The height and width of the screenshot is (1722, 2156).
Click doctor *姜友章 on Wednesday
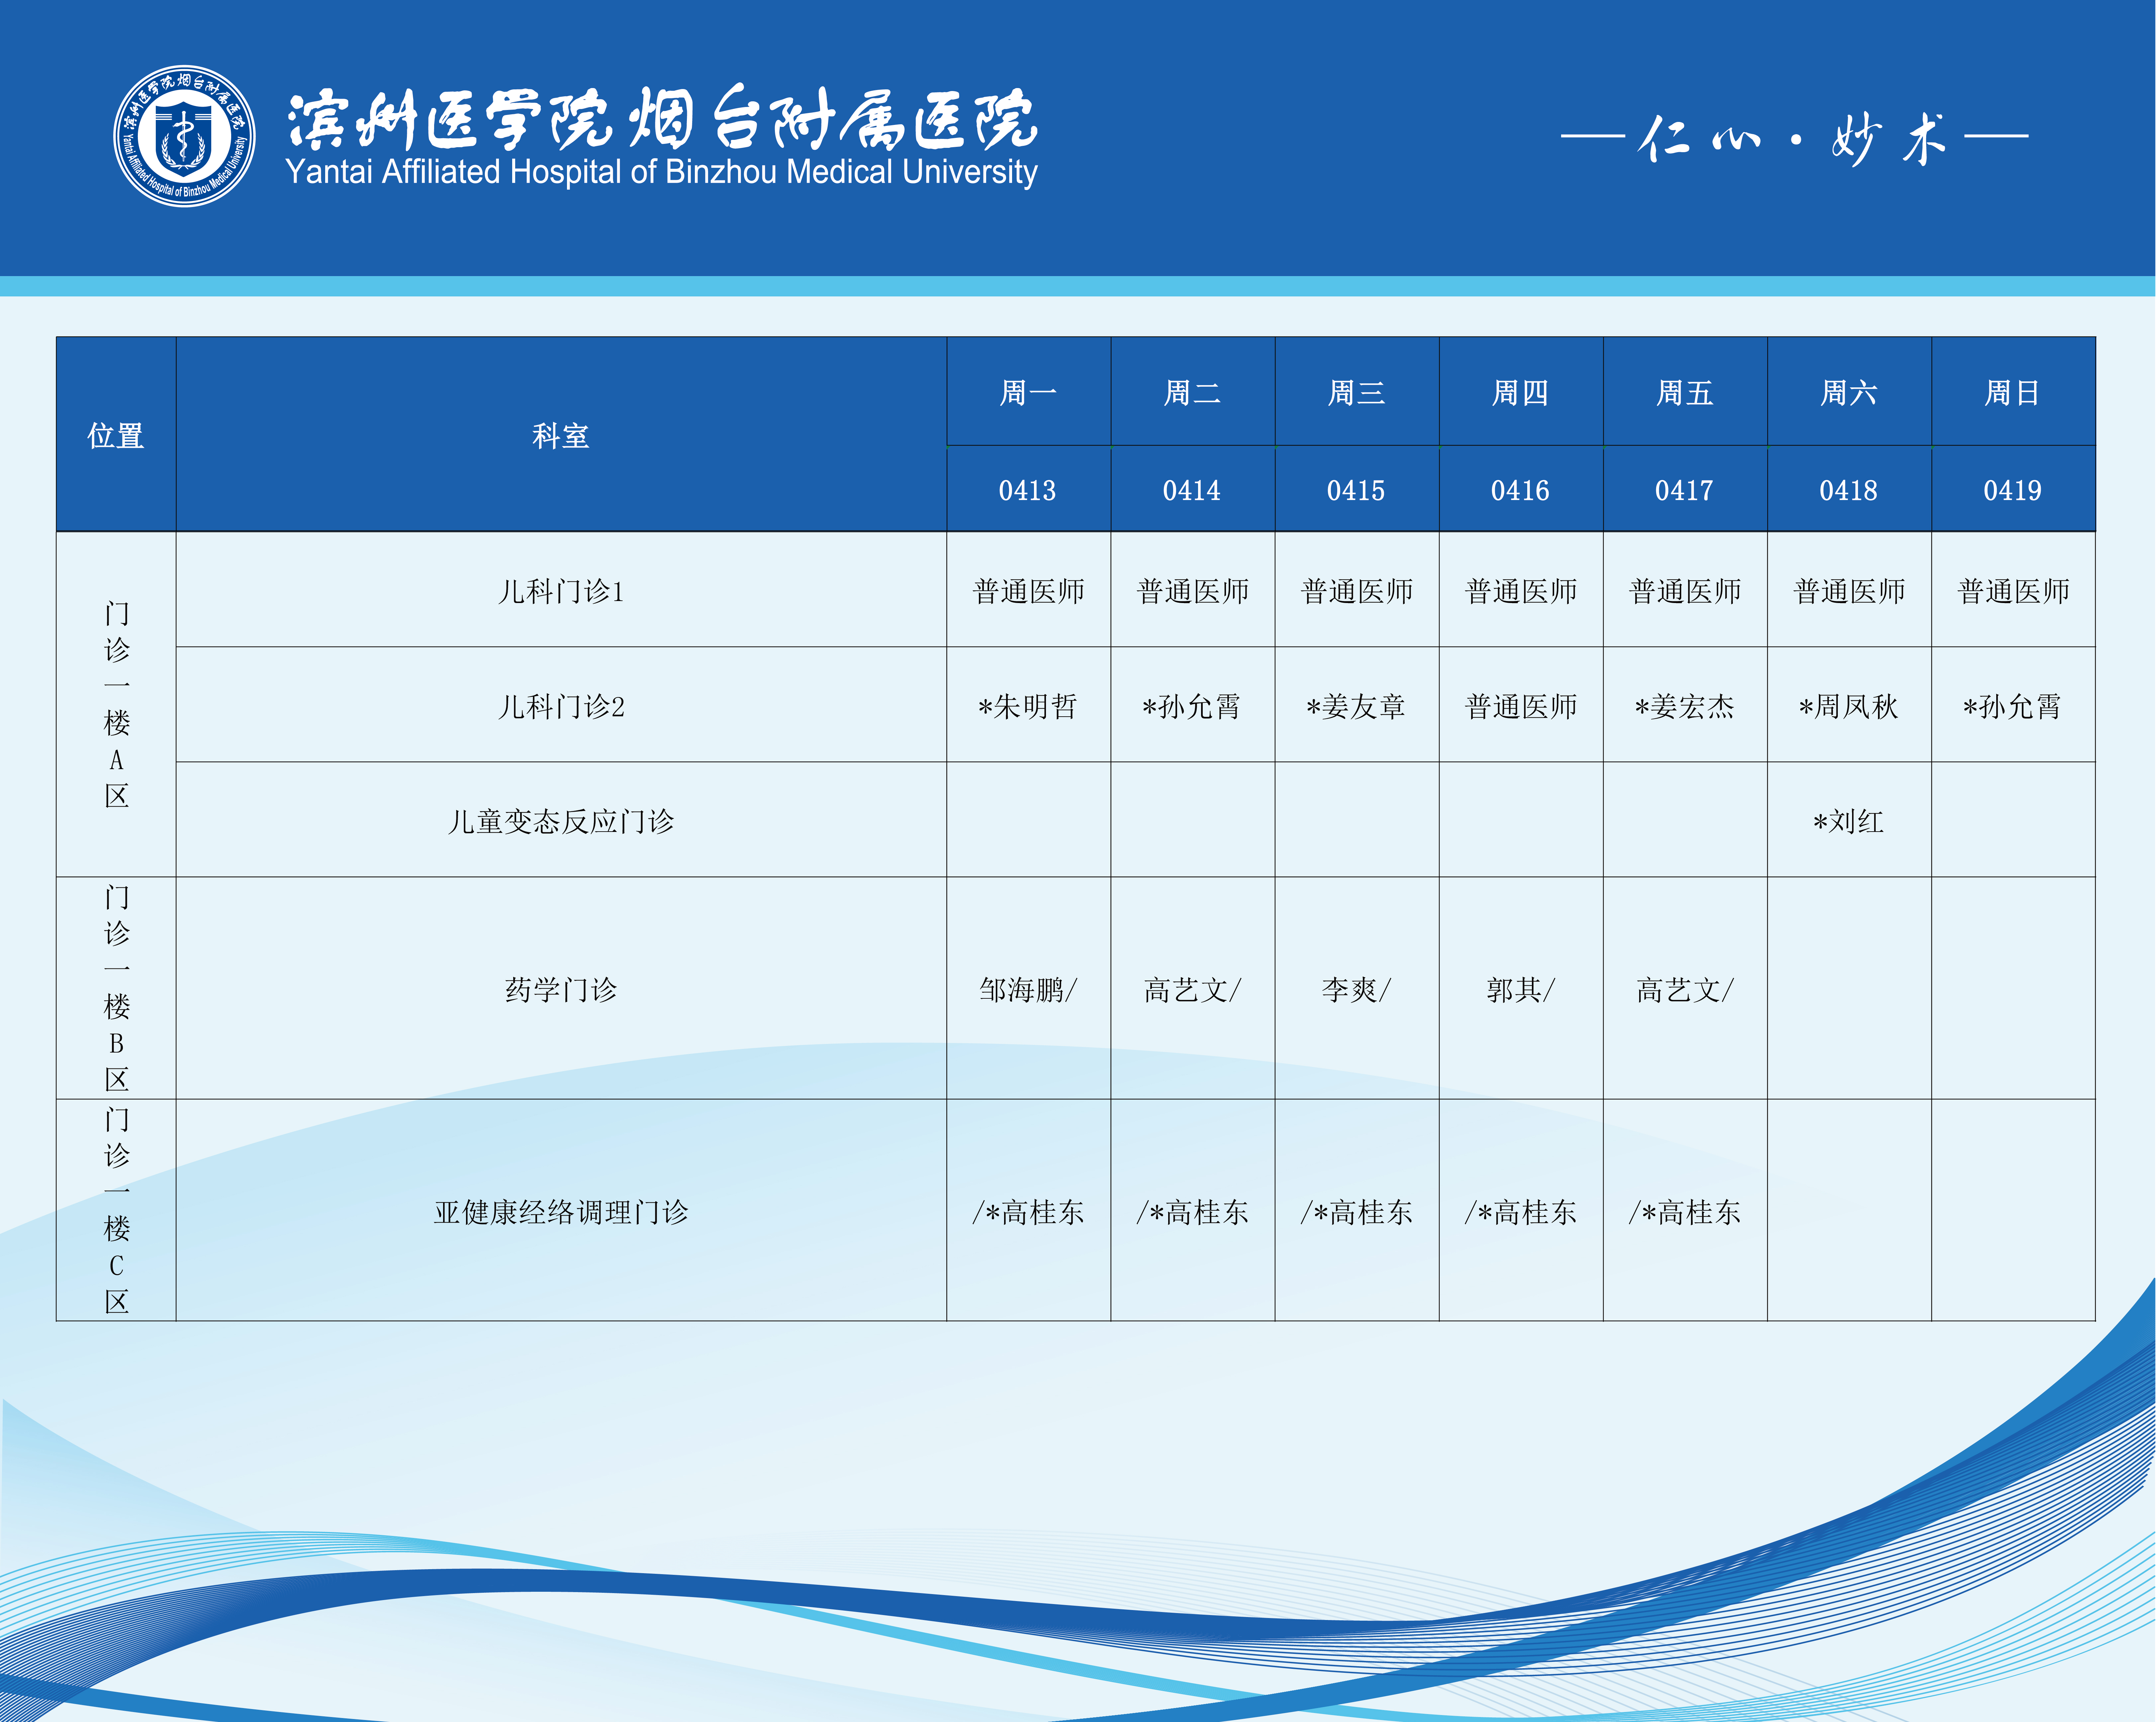(1356, 706)
